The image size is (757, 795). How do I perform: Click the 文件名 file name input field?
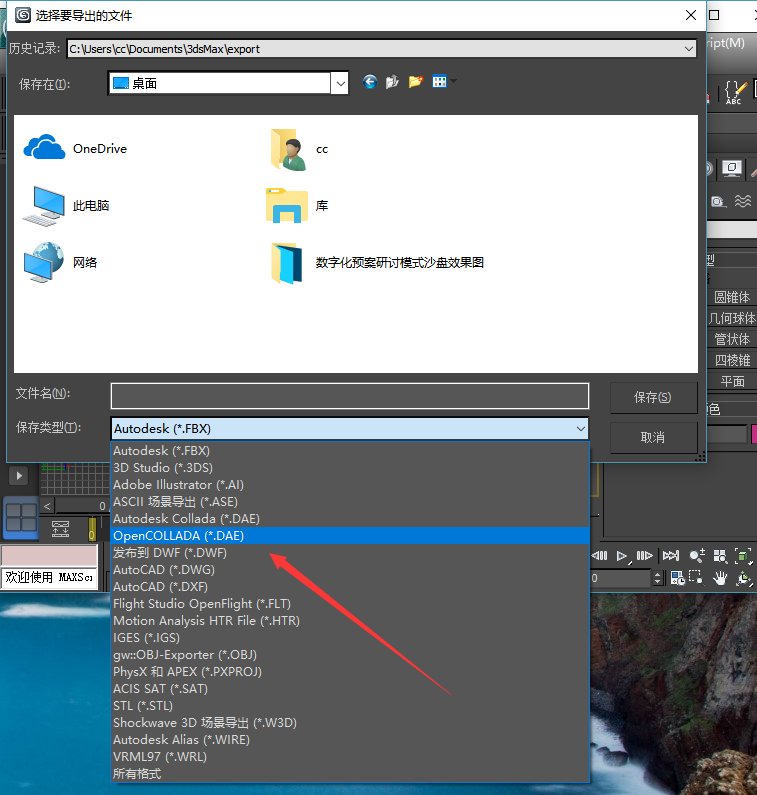coord(350,396)
